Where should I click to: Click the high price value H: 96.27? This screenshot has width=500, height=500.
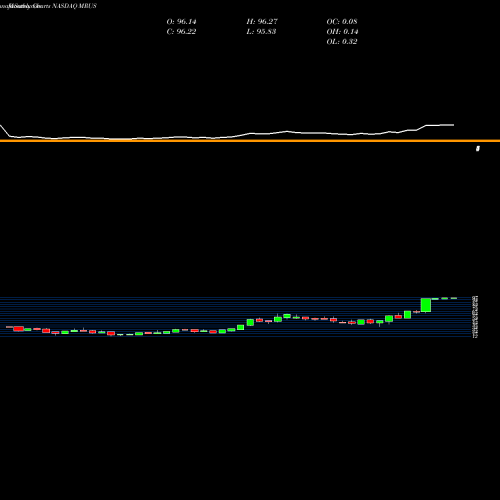tap(262, 22)
